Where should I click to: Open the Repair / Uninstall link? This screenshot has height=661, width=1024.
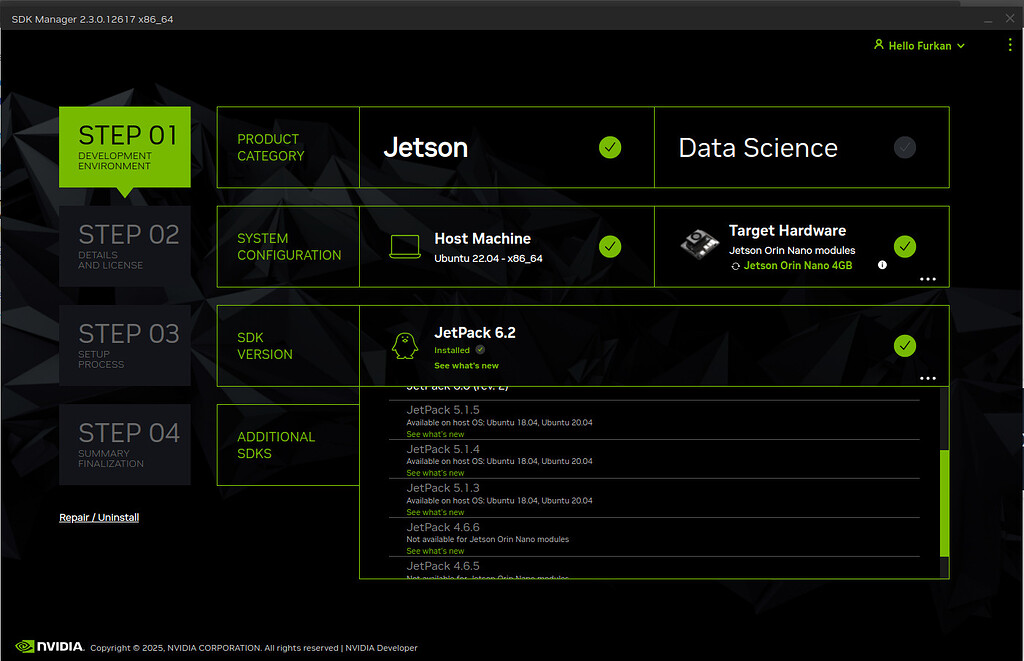(x=98, y=517)
